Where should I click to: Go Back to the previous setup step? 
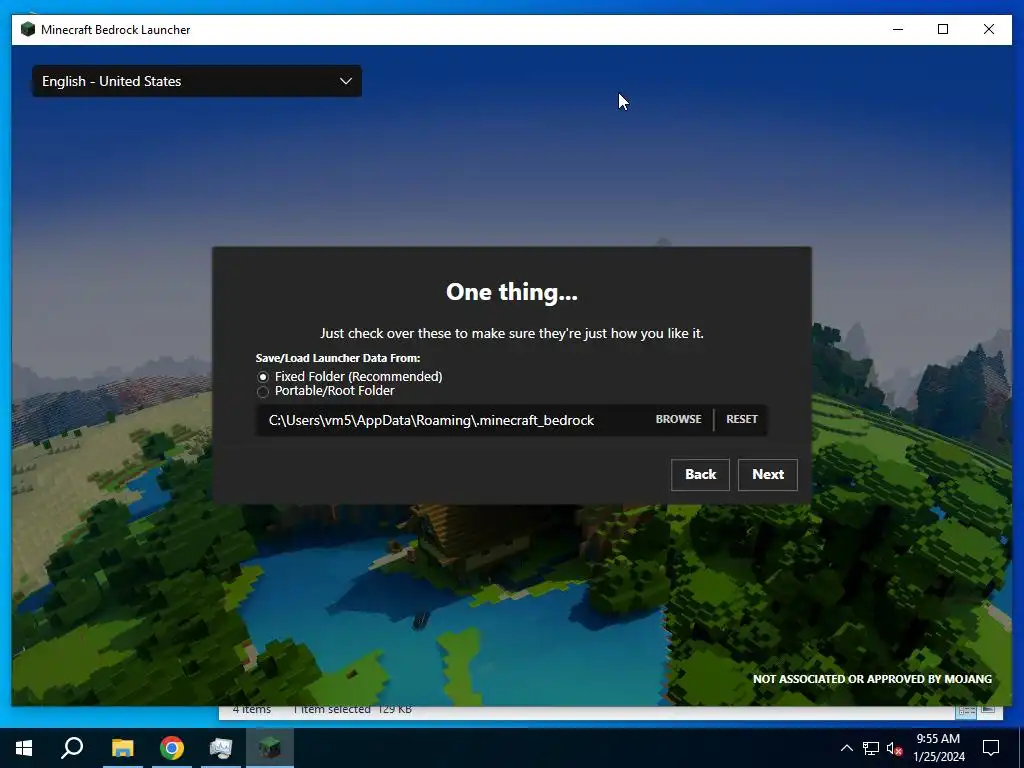point(700,475)
